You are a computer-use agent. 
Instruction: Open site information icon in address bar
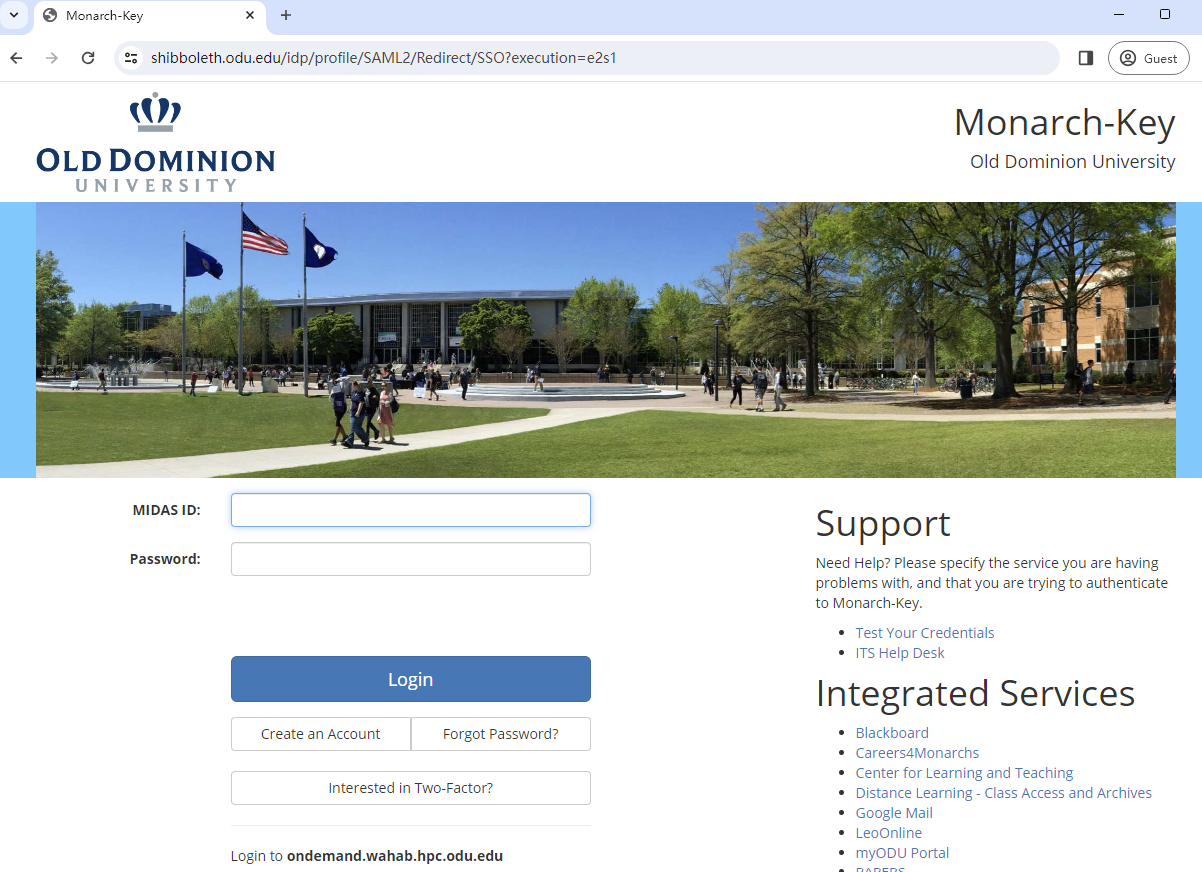tap(131, 58)
